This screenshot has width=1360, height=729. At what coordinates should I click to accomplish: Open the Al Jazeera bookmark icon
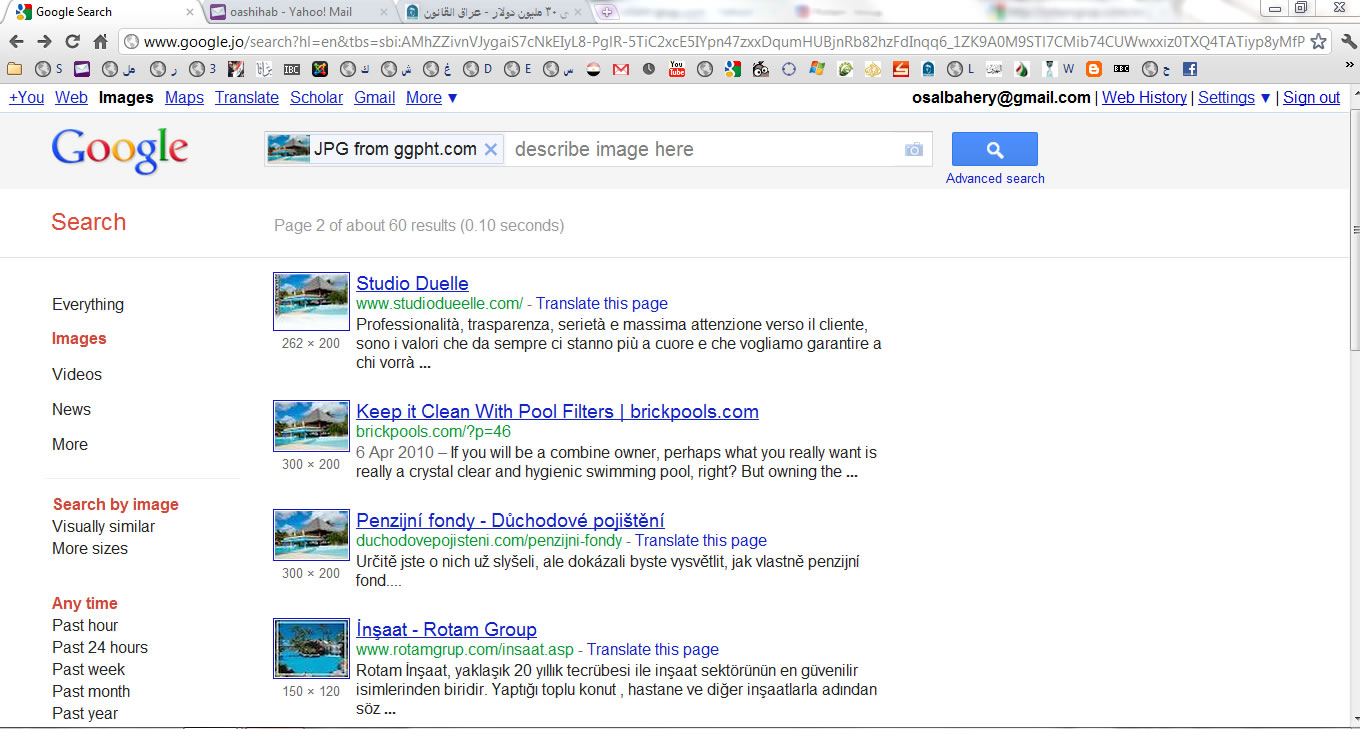(x=873, y=69)
